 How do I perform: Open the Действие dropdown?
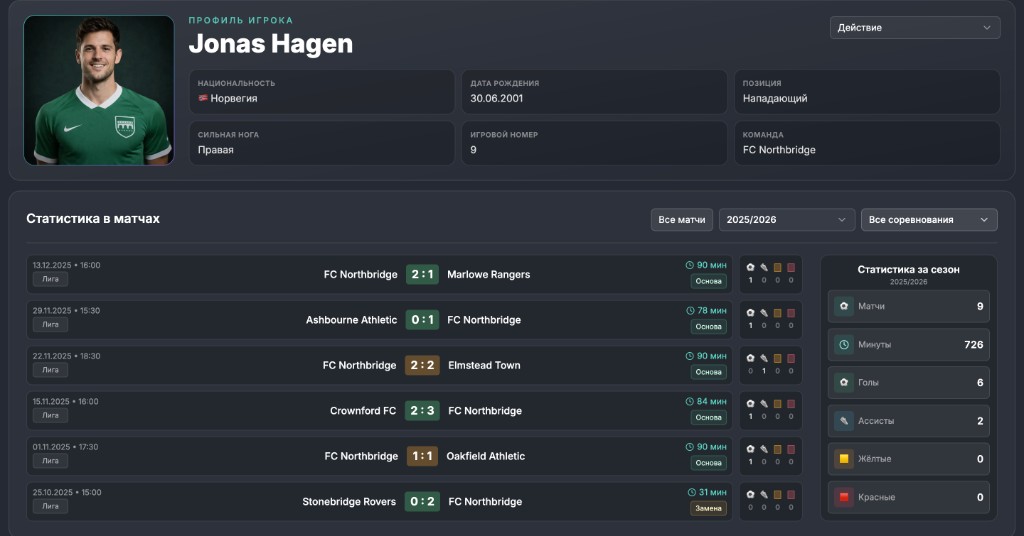[914, 27]
